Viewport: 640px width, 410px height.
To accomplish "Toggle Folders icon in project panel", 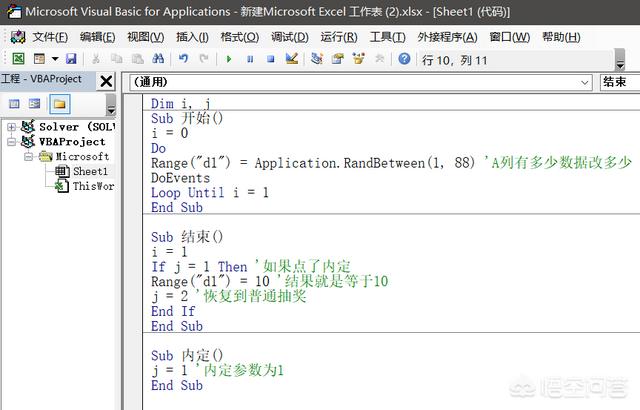I will click(60, 104).
